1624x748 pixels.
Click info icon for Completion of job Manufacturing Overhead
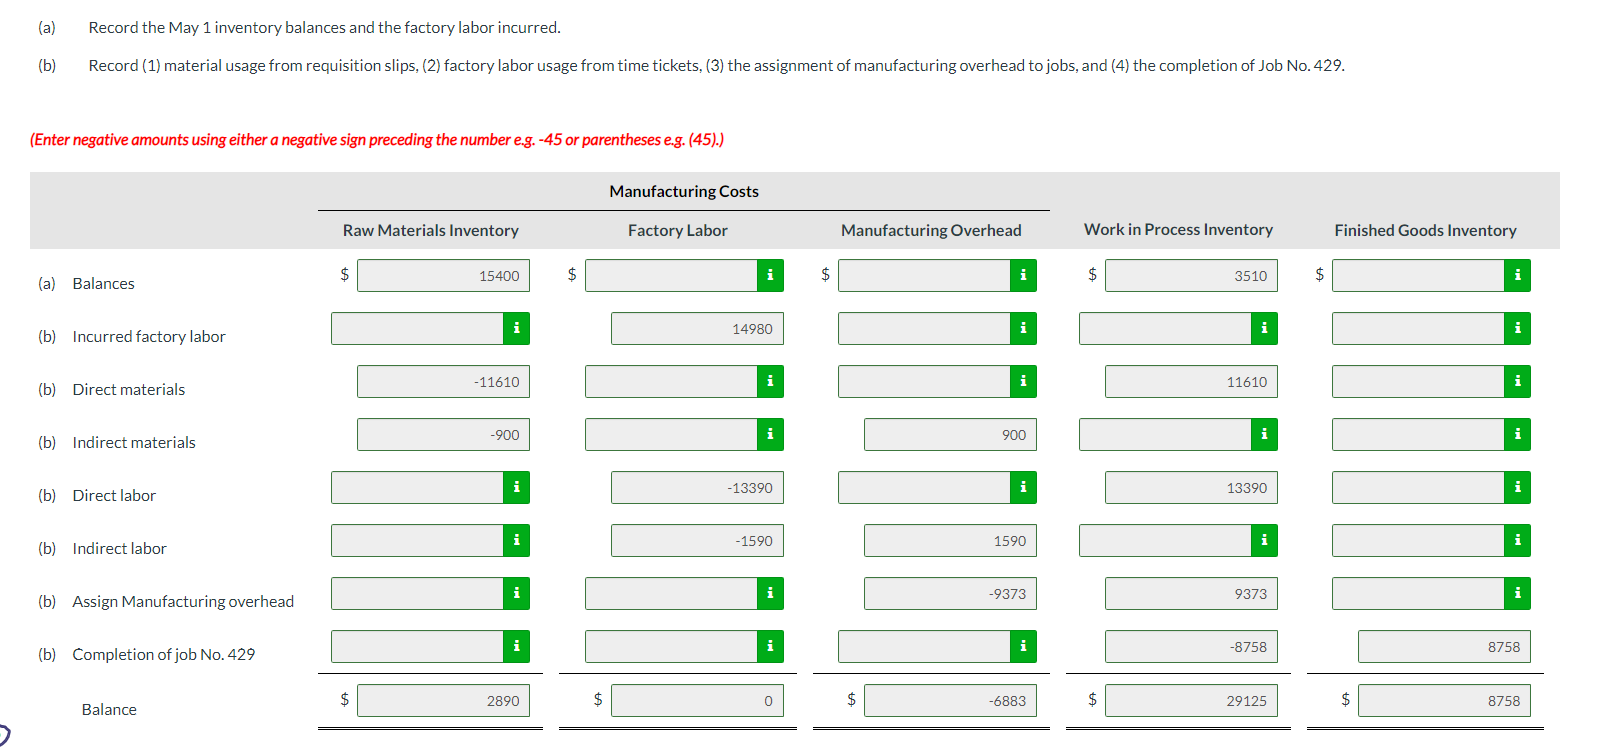point(1023,646)
